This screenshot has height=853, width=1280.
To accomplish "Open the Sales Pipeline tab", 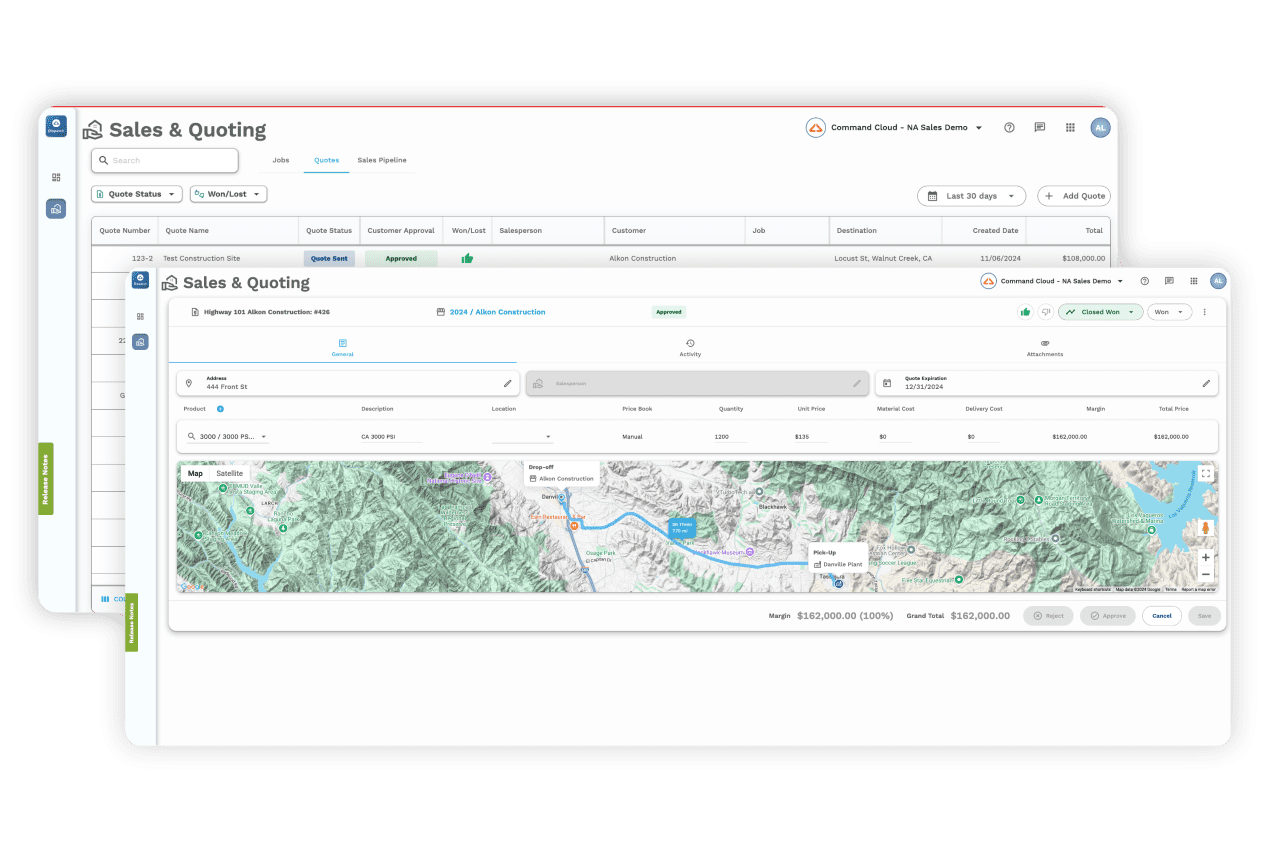I will [x=382, y=160].
